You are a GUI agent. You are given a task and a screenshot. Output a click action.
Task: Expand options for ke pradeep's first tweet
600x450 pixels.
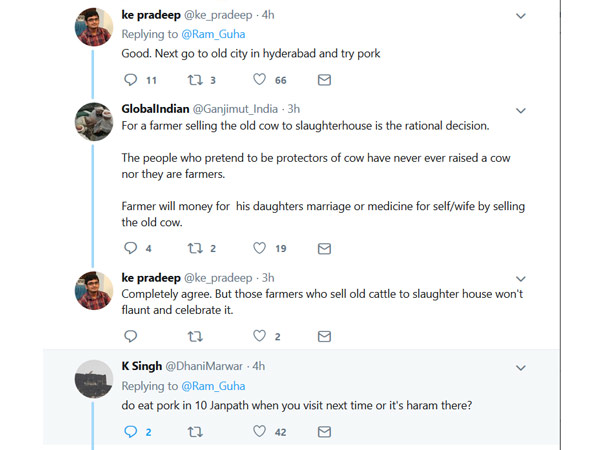coord(520,16)
